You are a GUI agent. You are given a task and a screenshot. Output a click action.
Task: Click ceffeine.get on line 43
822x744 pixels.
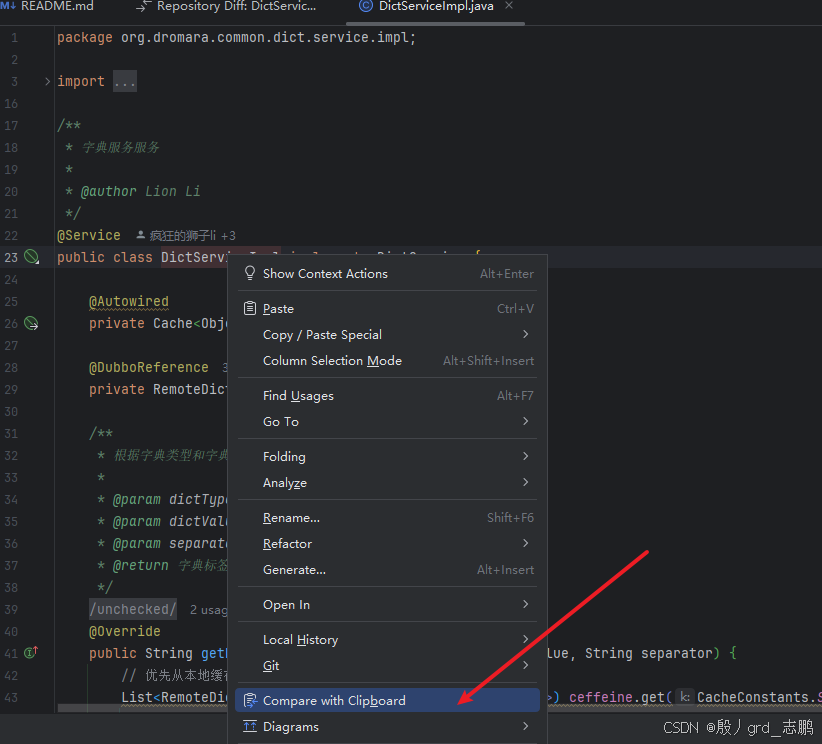pos(617,697)
